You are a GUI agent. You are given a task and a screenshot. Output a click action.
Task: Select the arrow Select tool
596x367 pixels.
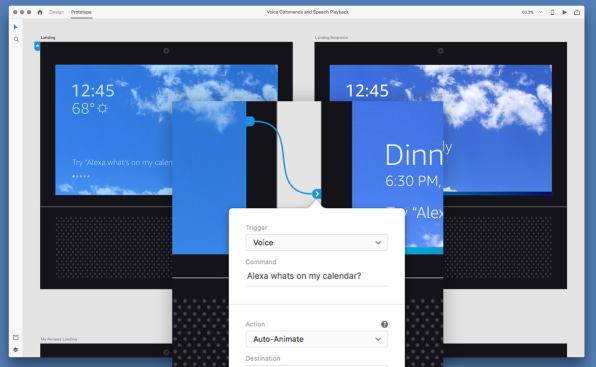click(16, 27)
